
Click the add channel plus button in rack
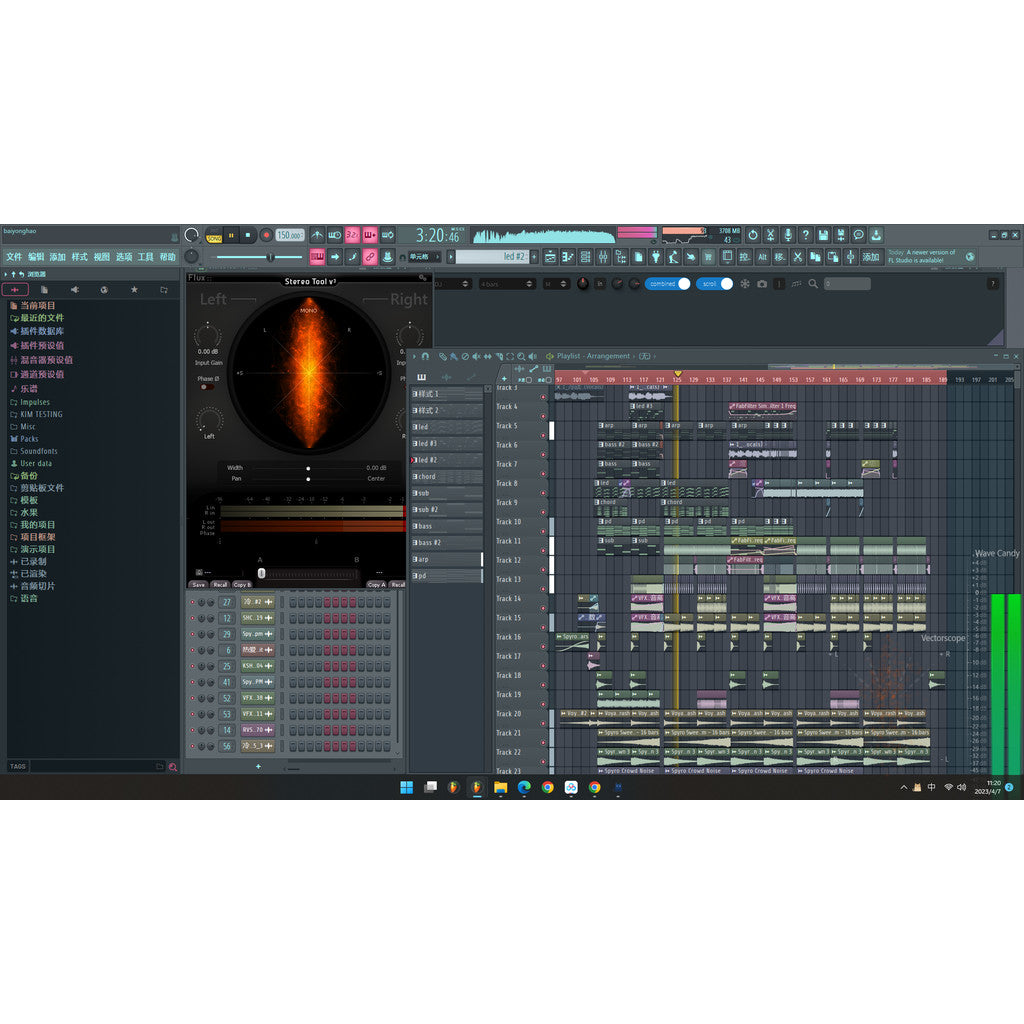tap(259, 766)
